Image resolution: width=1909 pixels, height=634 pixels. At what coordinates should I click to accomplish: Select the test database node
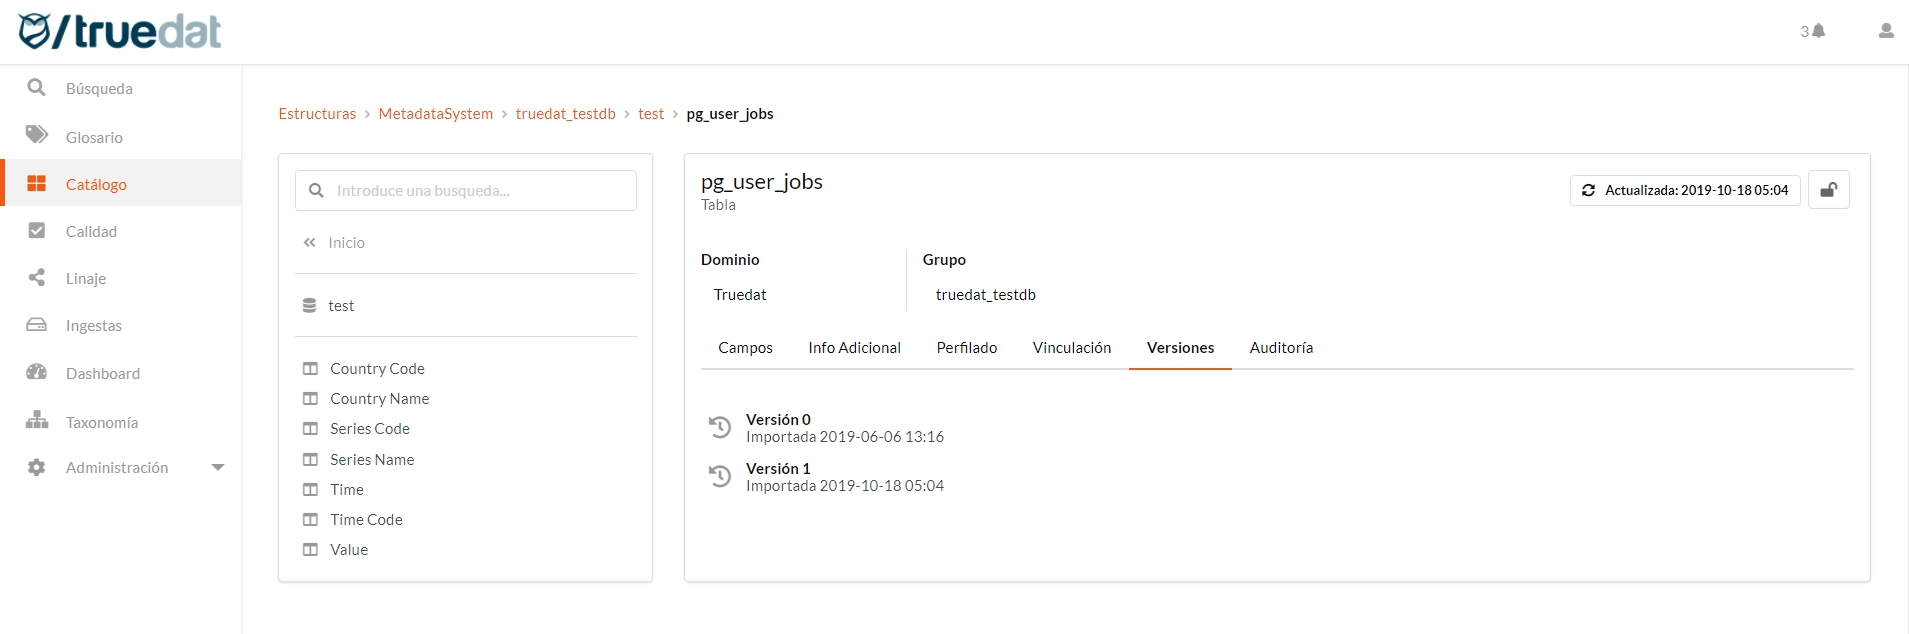tap(340, 306)
